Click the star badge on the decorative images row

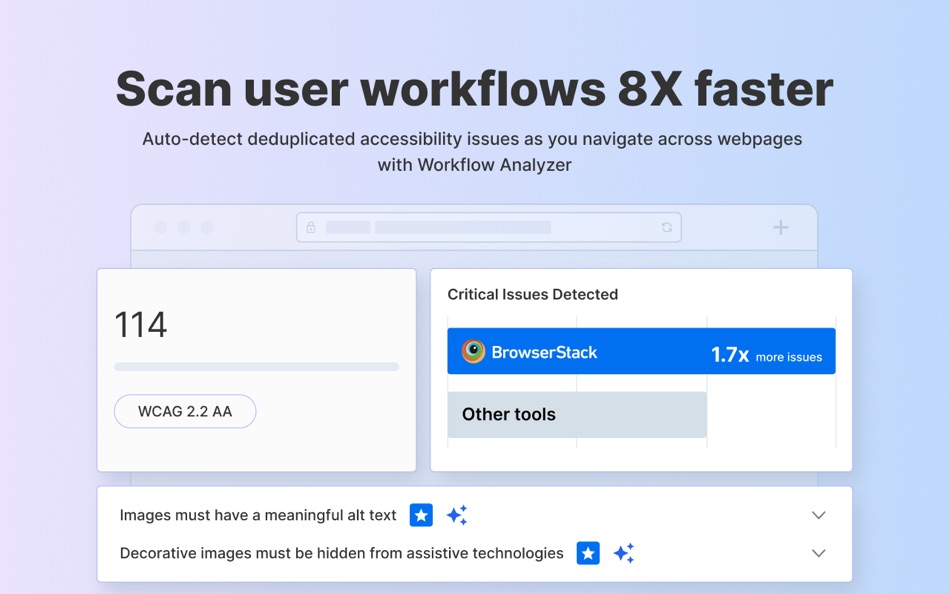[588, 553]
